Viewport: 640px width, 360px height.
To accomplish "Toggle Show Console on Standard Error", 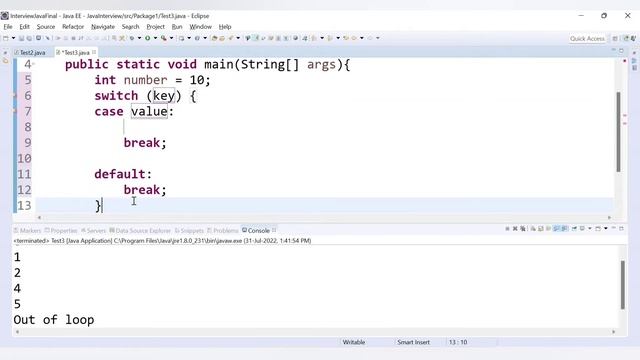I will (x=565, y=229).
